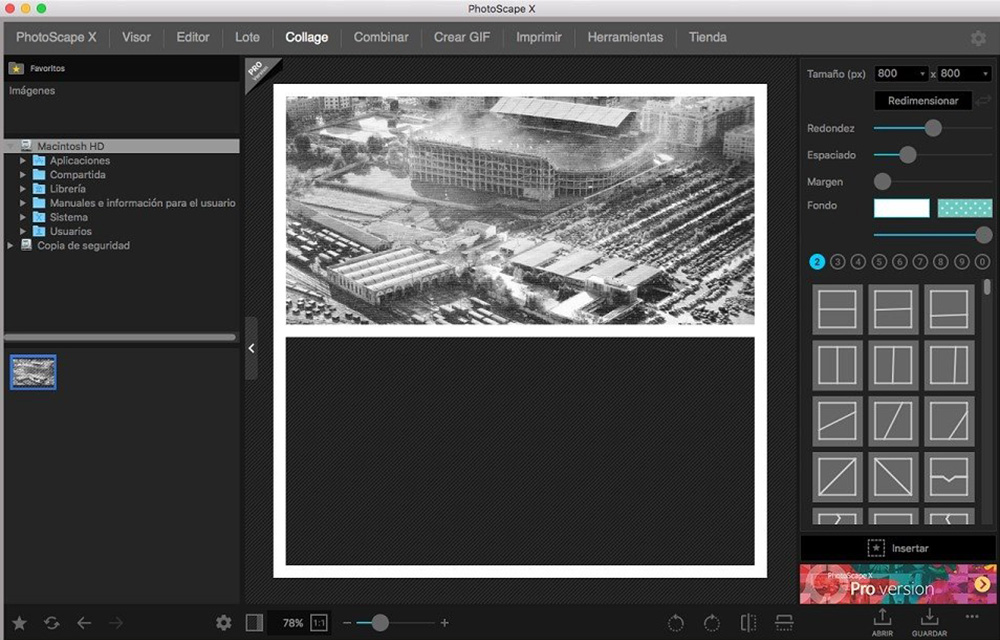The image size is (1000, 640).
Task: Switch to the Combinar tab
Action: (381, 37)
